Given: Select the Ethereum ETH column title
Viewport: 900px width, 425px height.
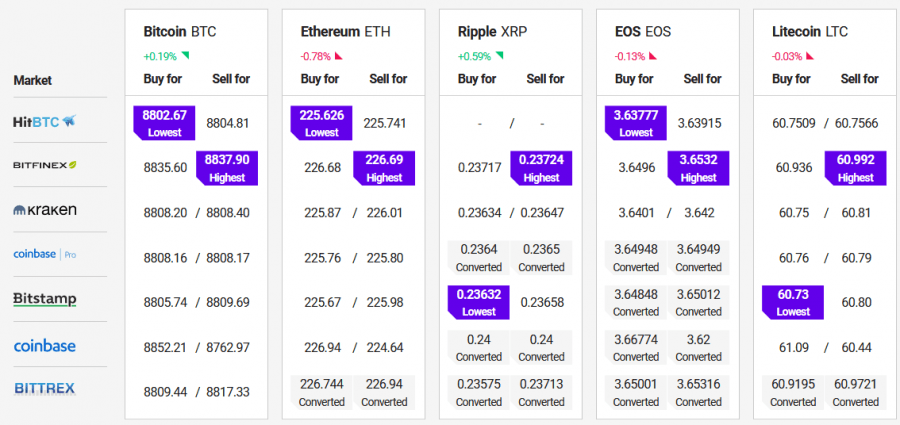Looking at the screenshot, I should tap(346, 32).
